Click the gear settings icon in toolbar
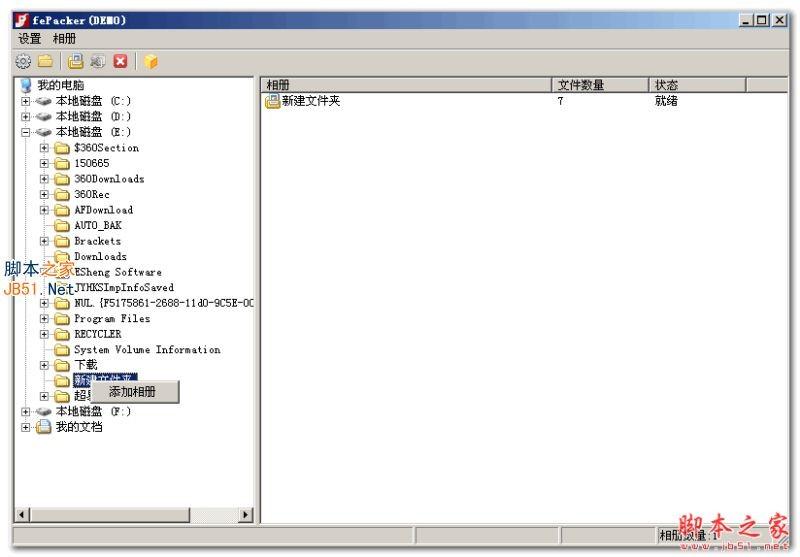Screen dimensions: 800x557 point(24,61)
